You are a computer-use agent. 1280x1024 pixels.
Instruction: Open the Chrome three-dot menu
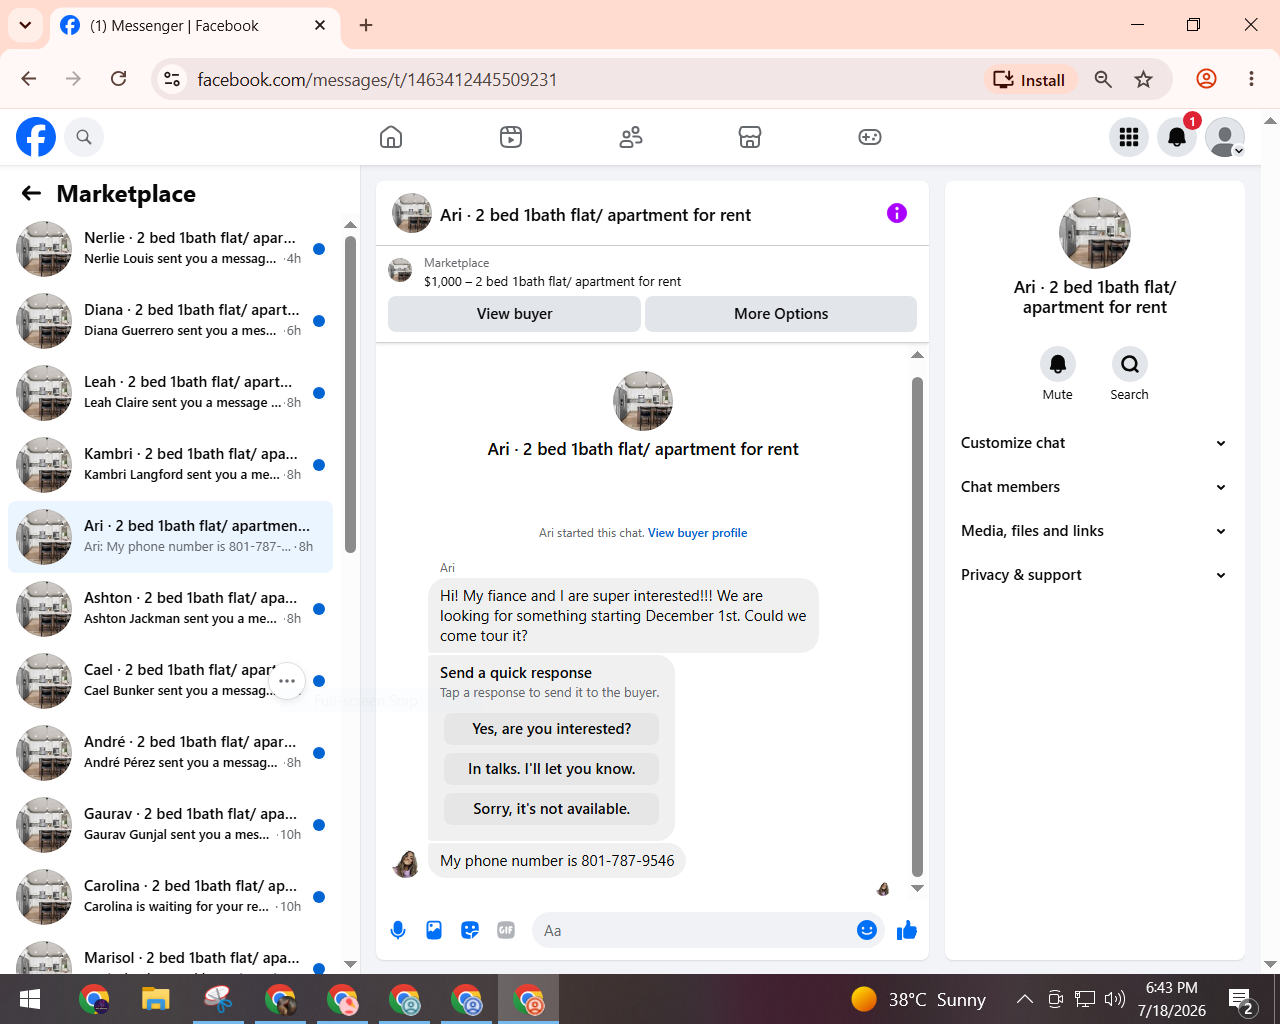click(x=1251, y=79)
